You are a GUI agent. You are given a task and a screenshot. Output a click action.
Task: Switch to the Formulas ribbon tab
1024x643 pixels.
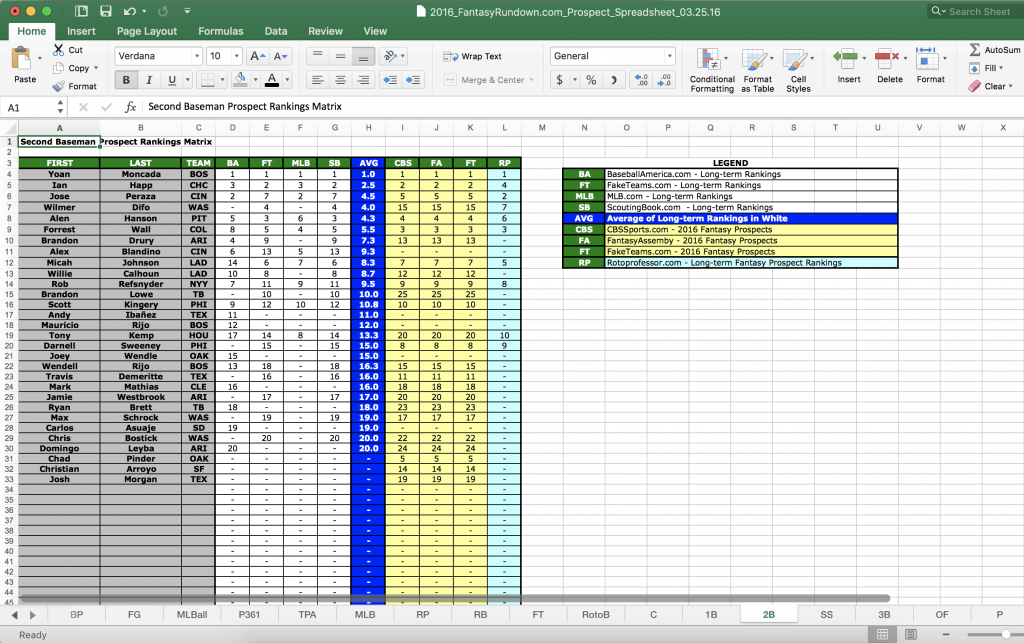[x=221, y=30]
